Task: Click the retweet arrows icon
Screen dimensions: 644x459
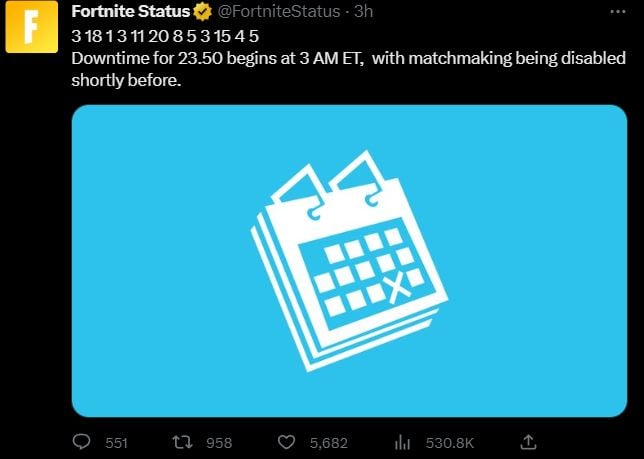Action: coord(182,442)
